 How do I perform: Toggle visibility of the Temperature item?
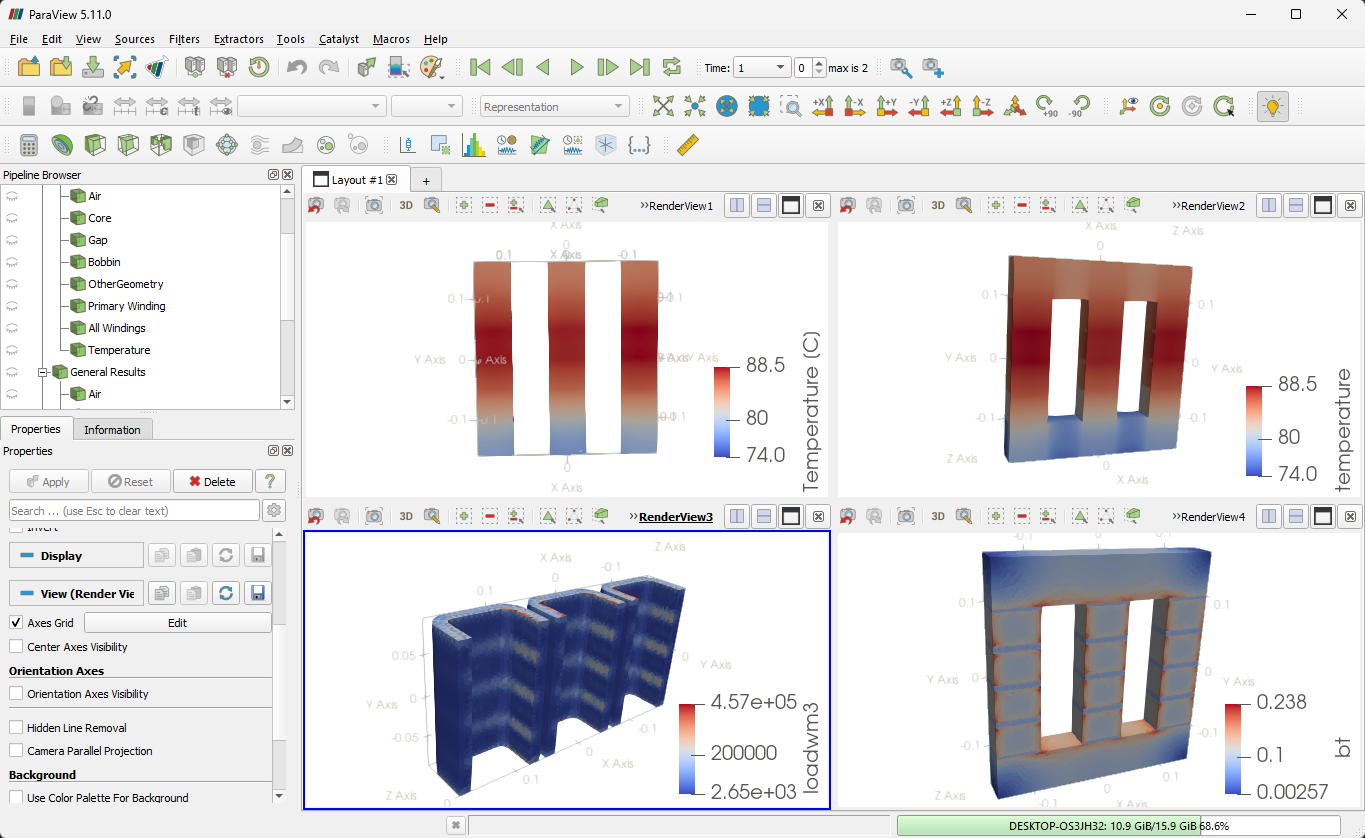[13, 350]
